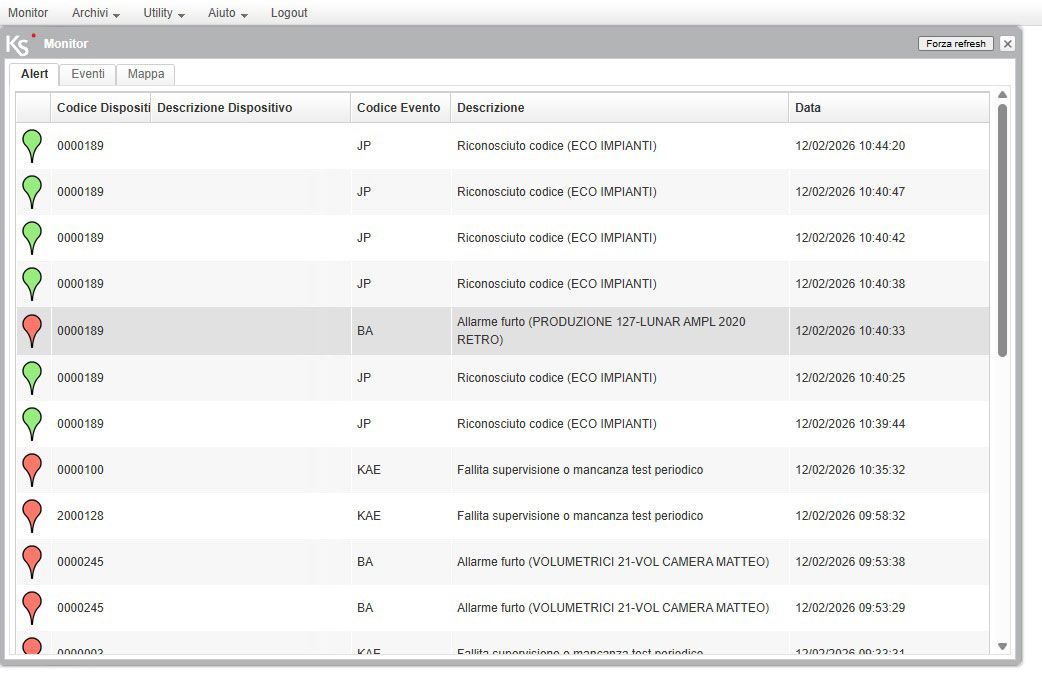Open the Mappa tab
This screenshot has width=1042, height=696.
click(x=146, y=74)
